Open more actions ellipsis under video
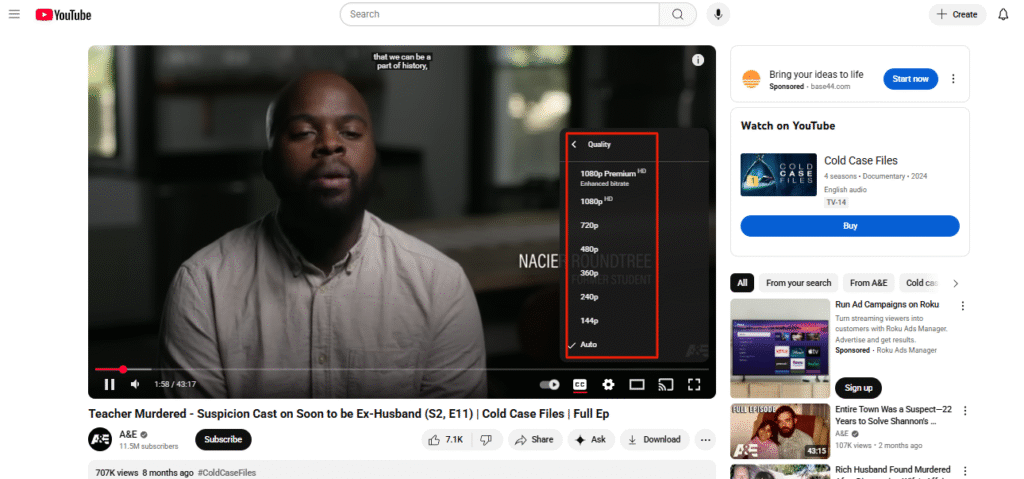Viewport: 1024px width, 479px height. tap(705, 439)
